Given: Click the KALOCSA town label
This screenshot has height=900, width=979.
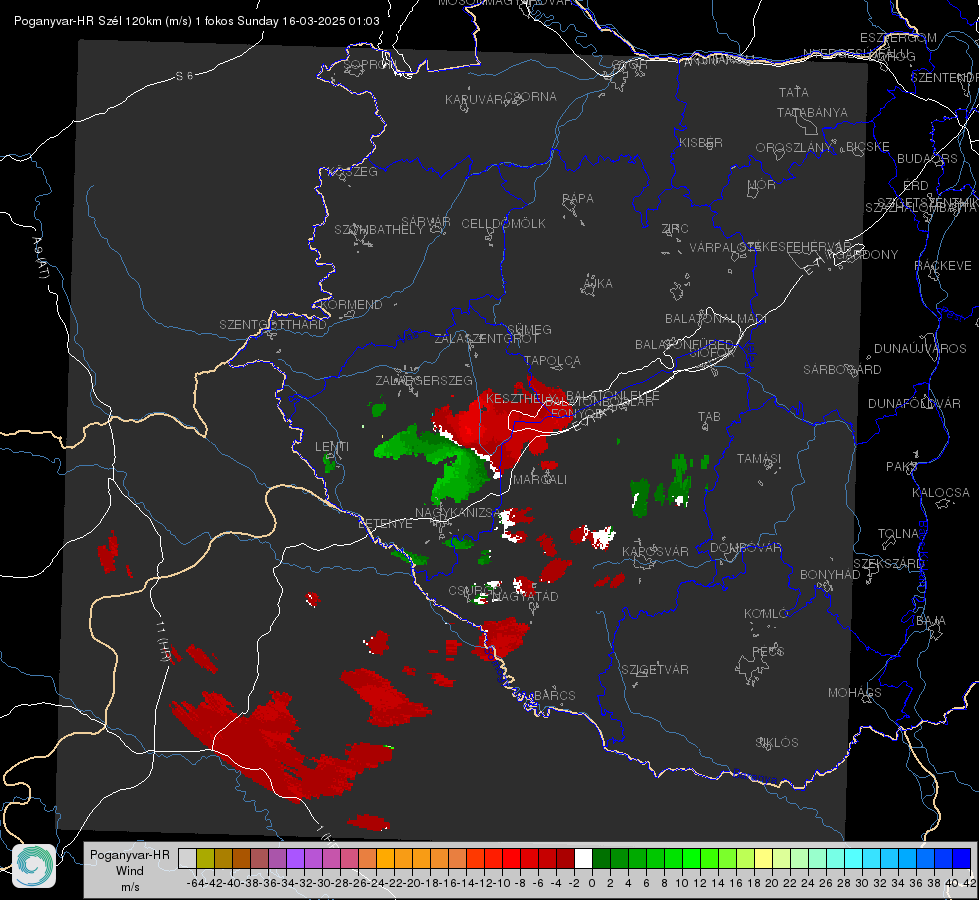Looking at the screenshot, I should [x=941, y=493].
